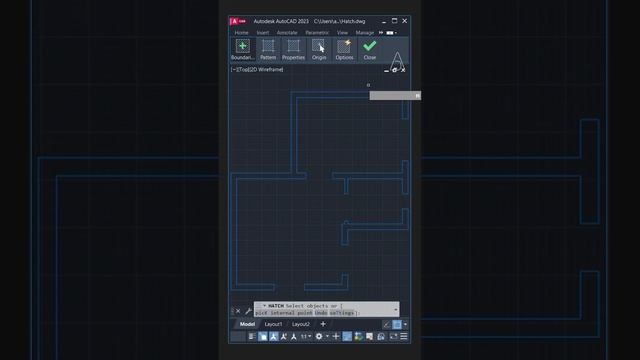Choose 'pick internal point' command option
Image resolution: width=640 pixels, height=360 pixels.
click(x=284, y=313)
